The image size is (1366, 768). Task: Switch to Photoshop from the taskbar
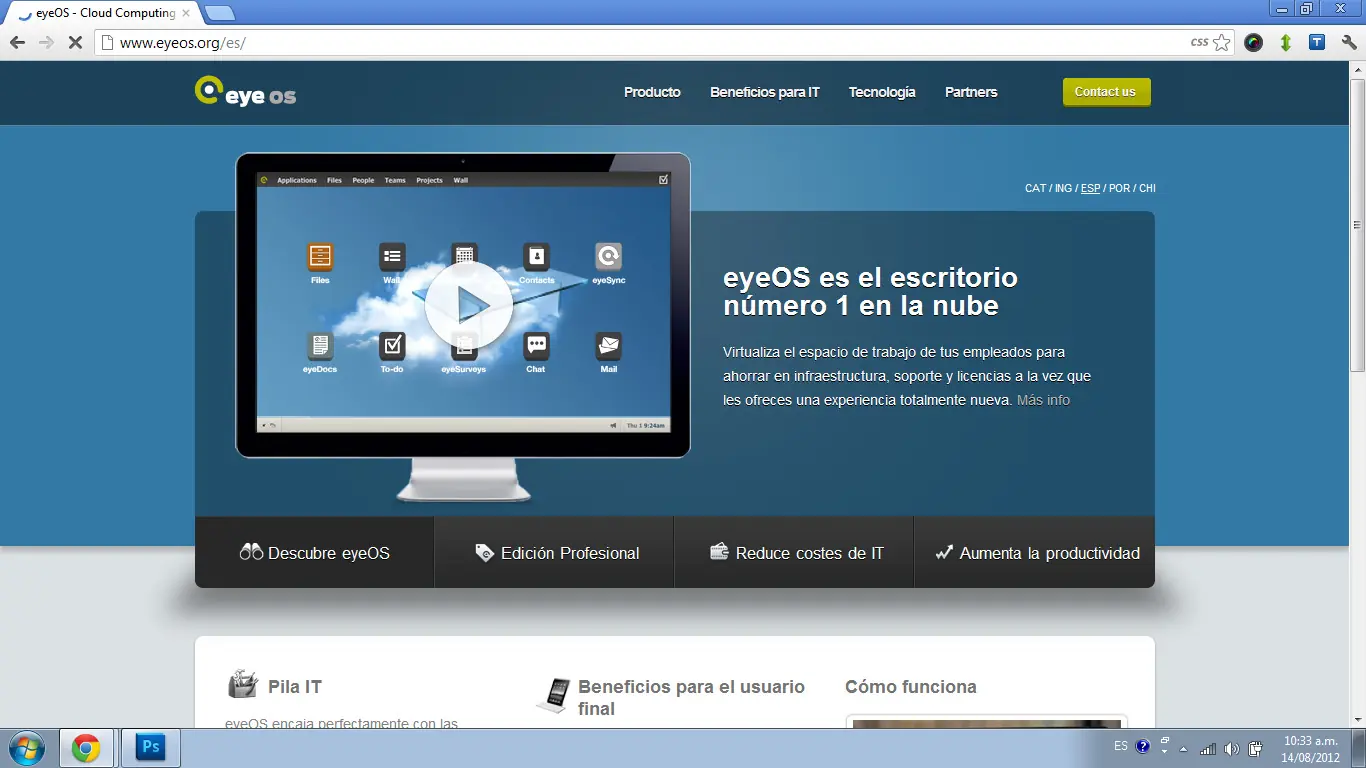151,748
